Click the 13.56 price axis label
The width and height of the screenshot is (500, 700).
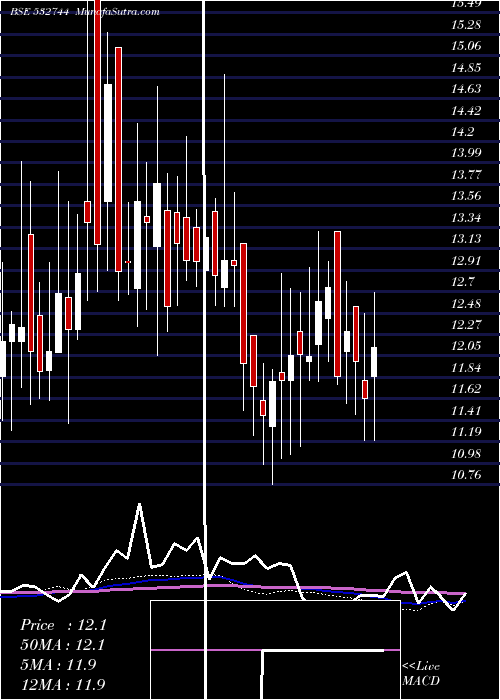[466, 196]
